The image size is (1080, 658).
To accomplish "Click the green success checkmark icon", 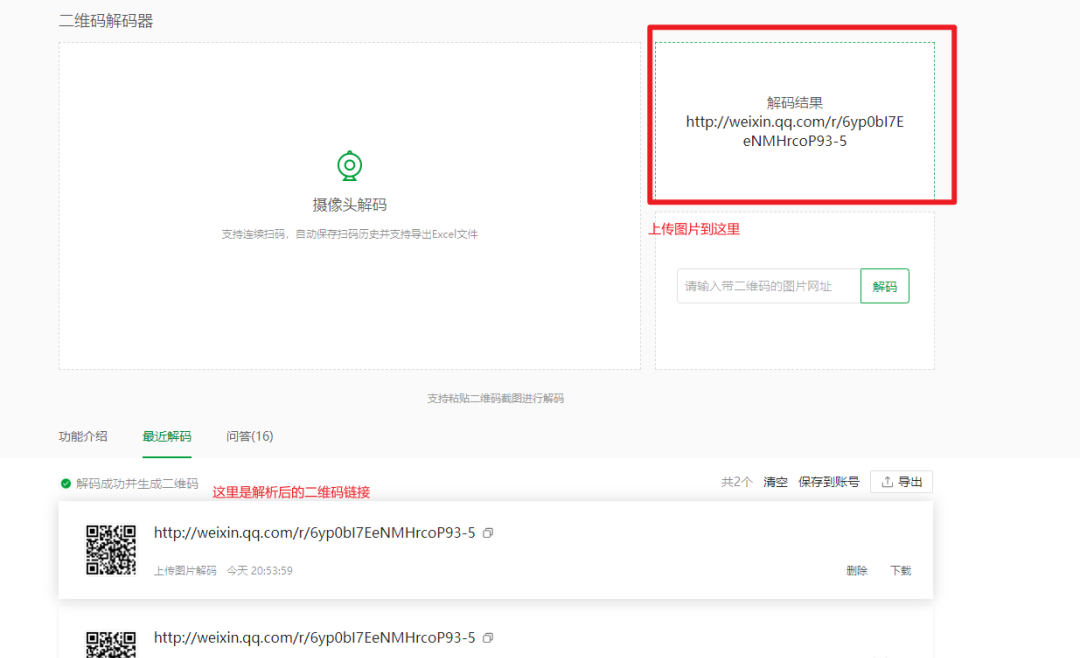I will tap(66, 483).
